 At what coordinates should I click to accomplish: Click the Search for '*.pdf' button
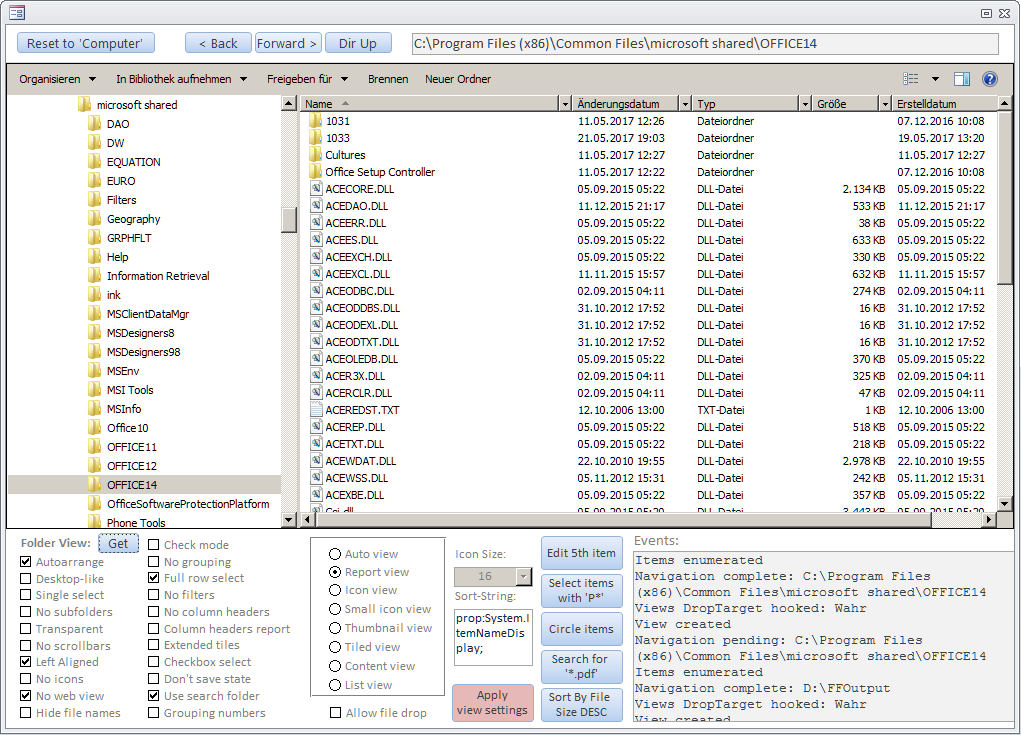coord(579,667)
